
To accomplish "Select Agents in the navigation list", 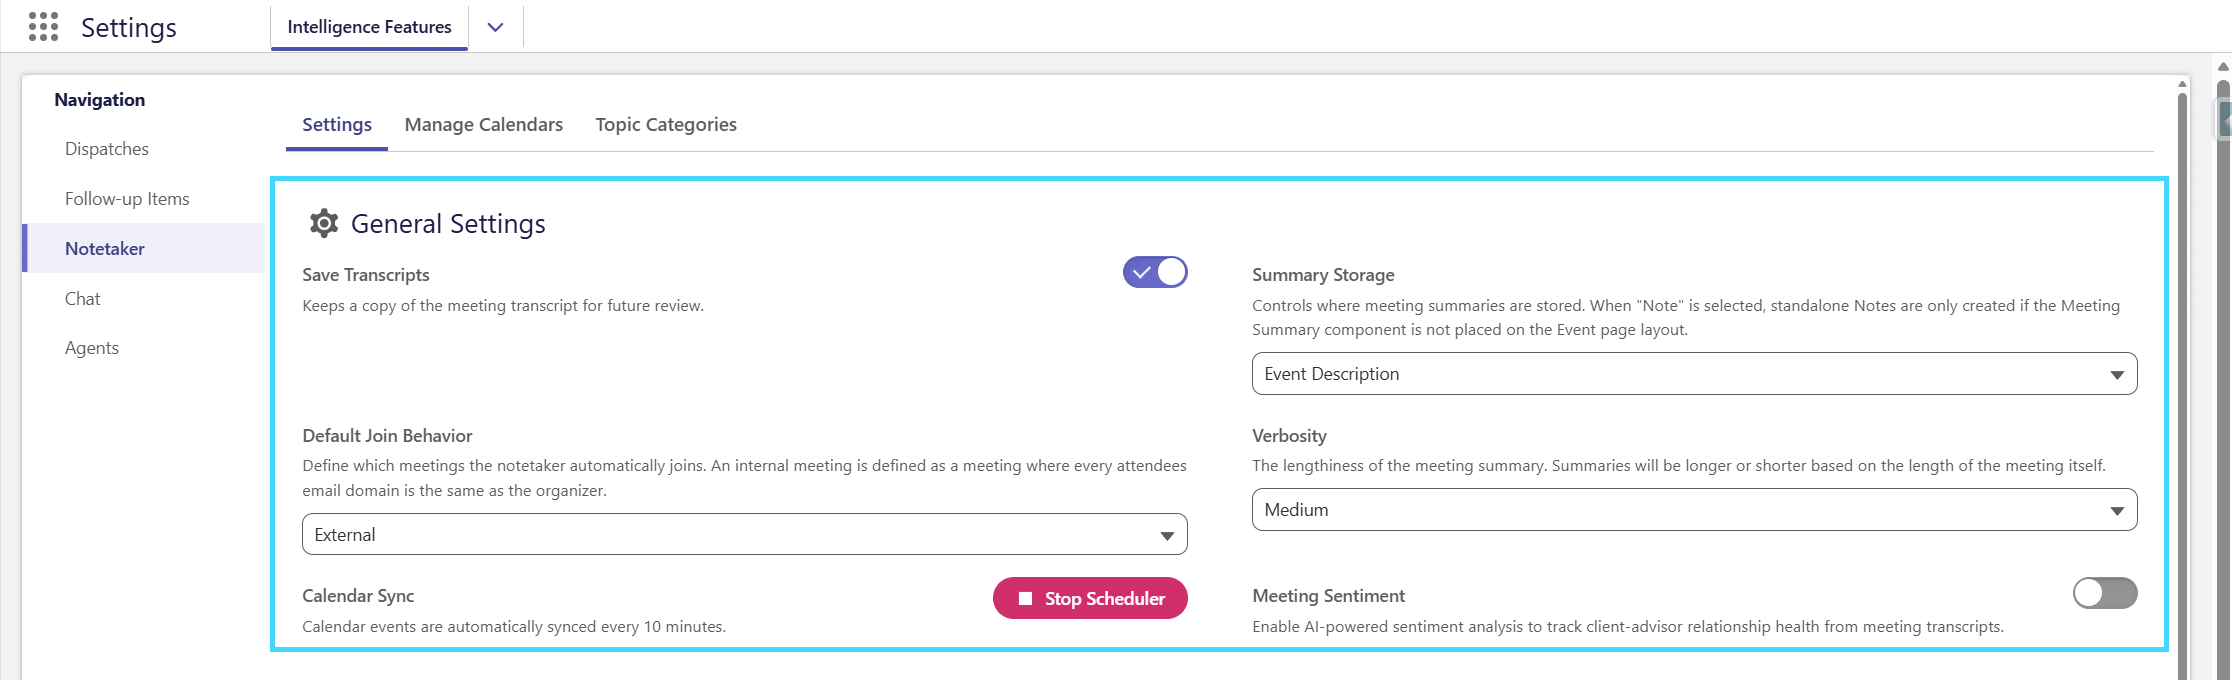I will click(x=92, y=348).
